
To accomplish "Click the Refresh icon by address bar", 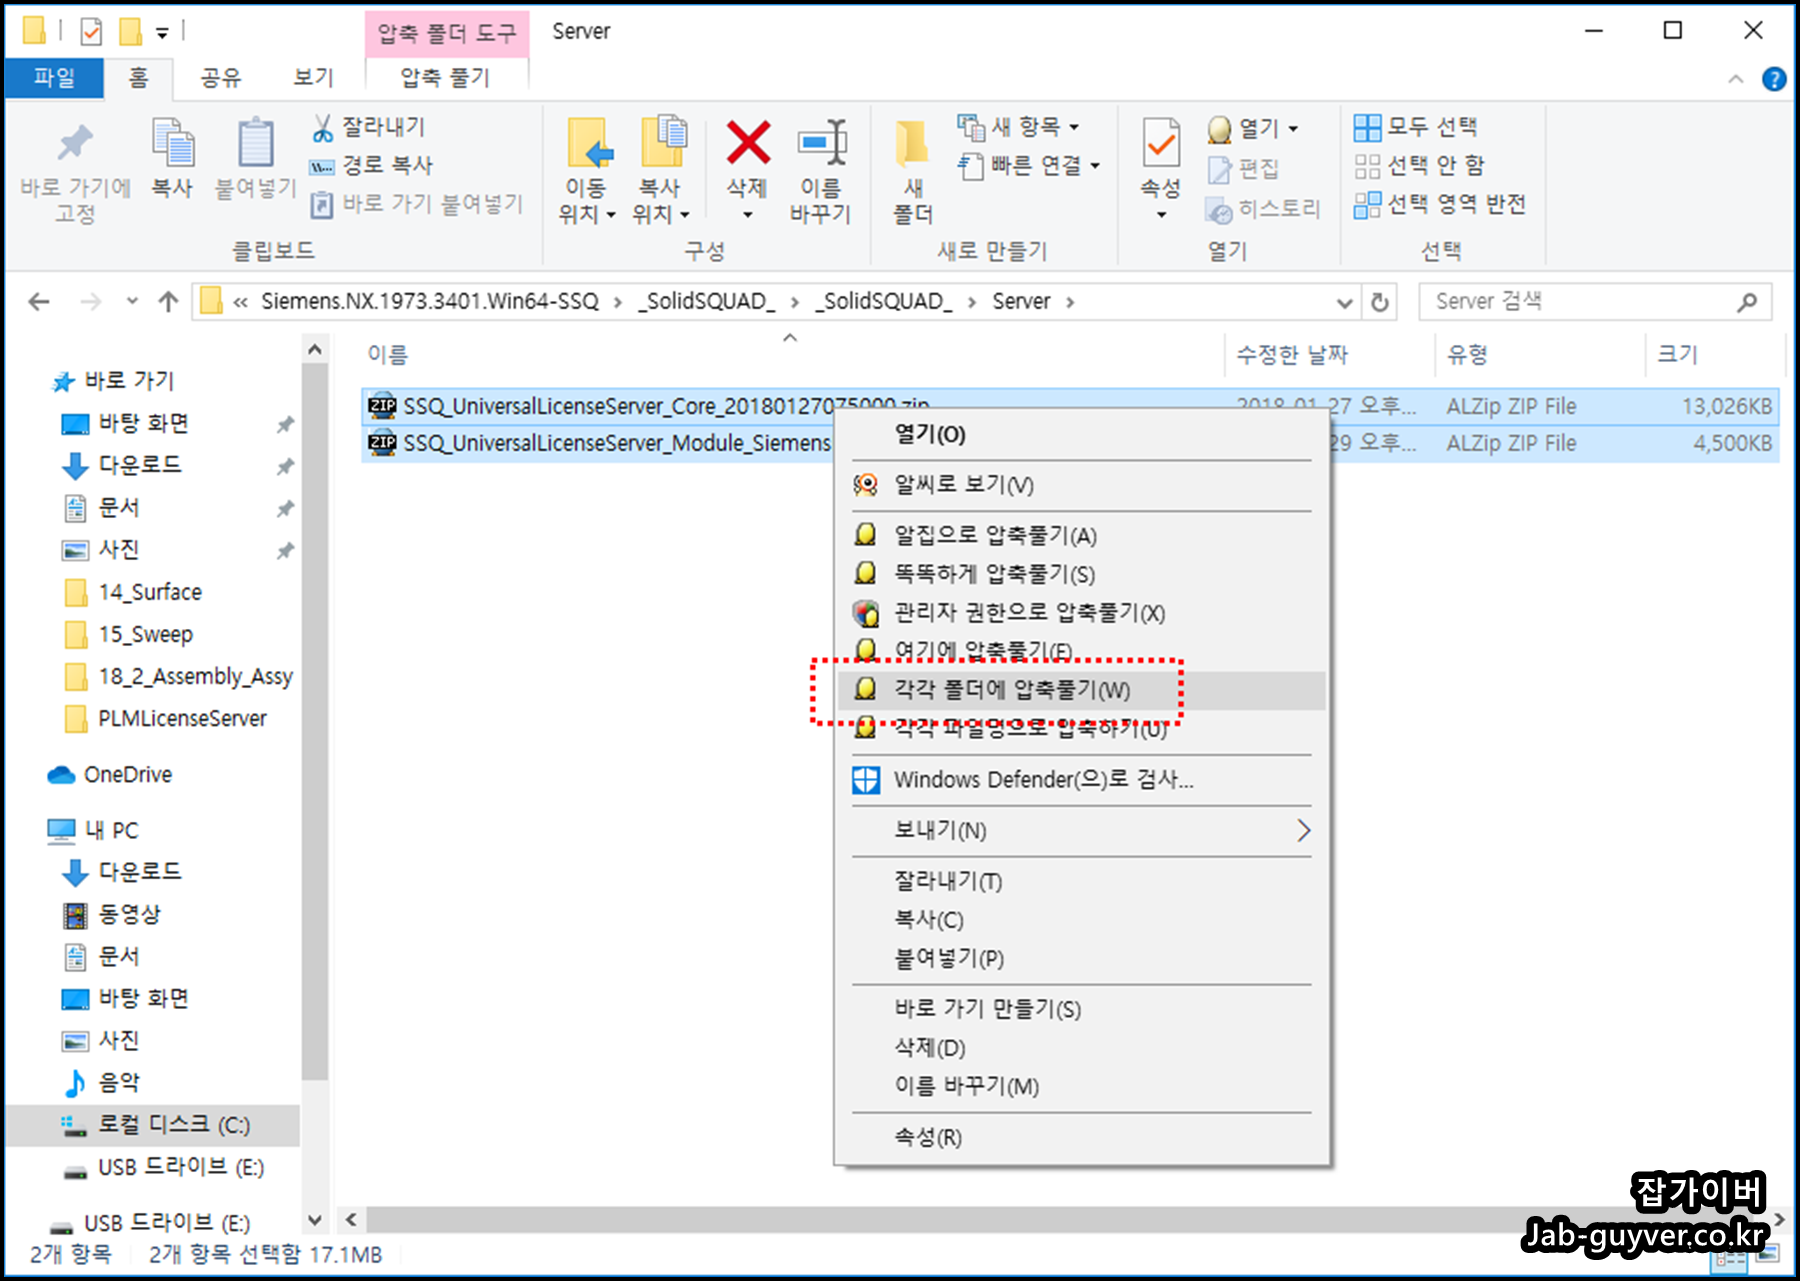I will click(1380, 302).
